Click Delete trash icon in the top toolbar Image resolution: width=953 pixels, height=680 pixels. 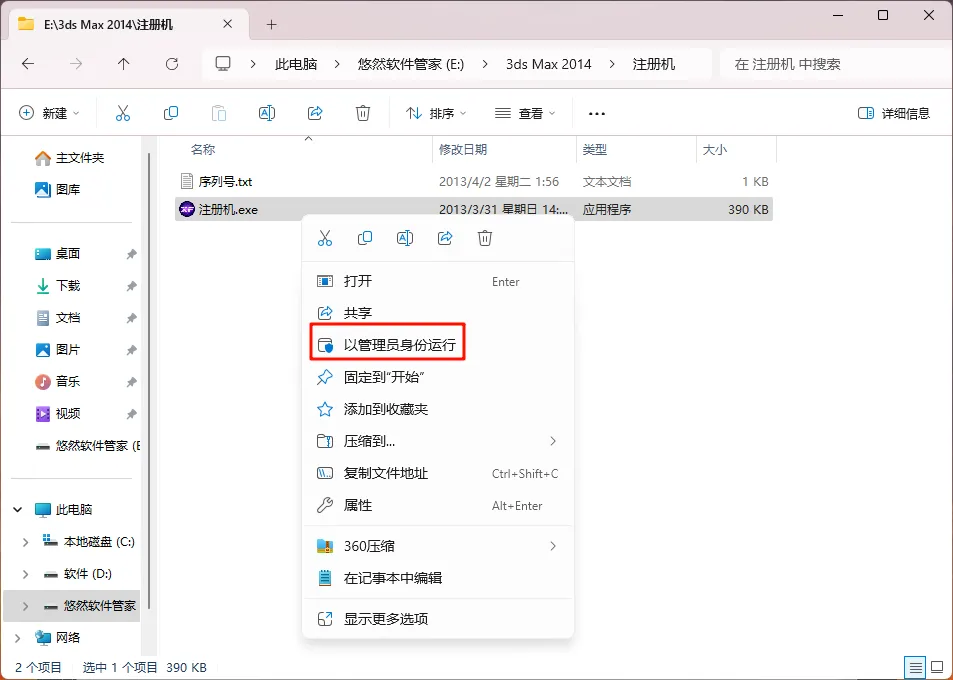(363, 113)
